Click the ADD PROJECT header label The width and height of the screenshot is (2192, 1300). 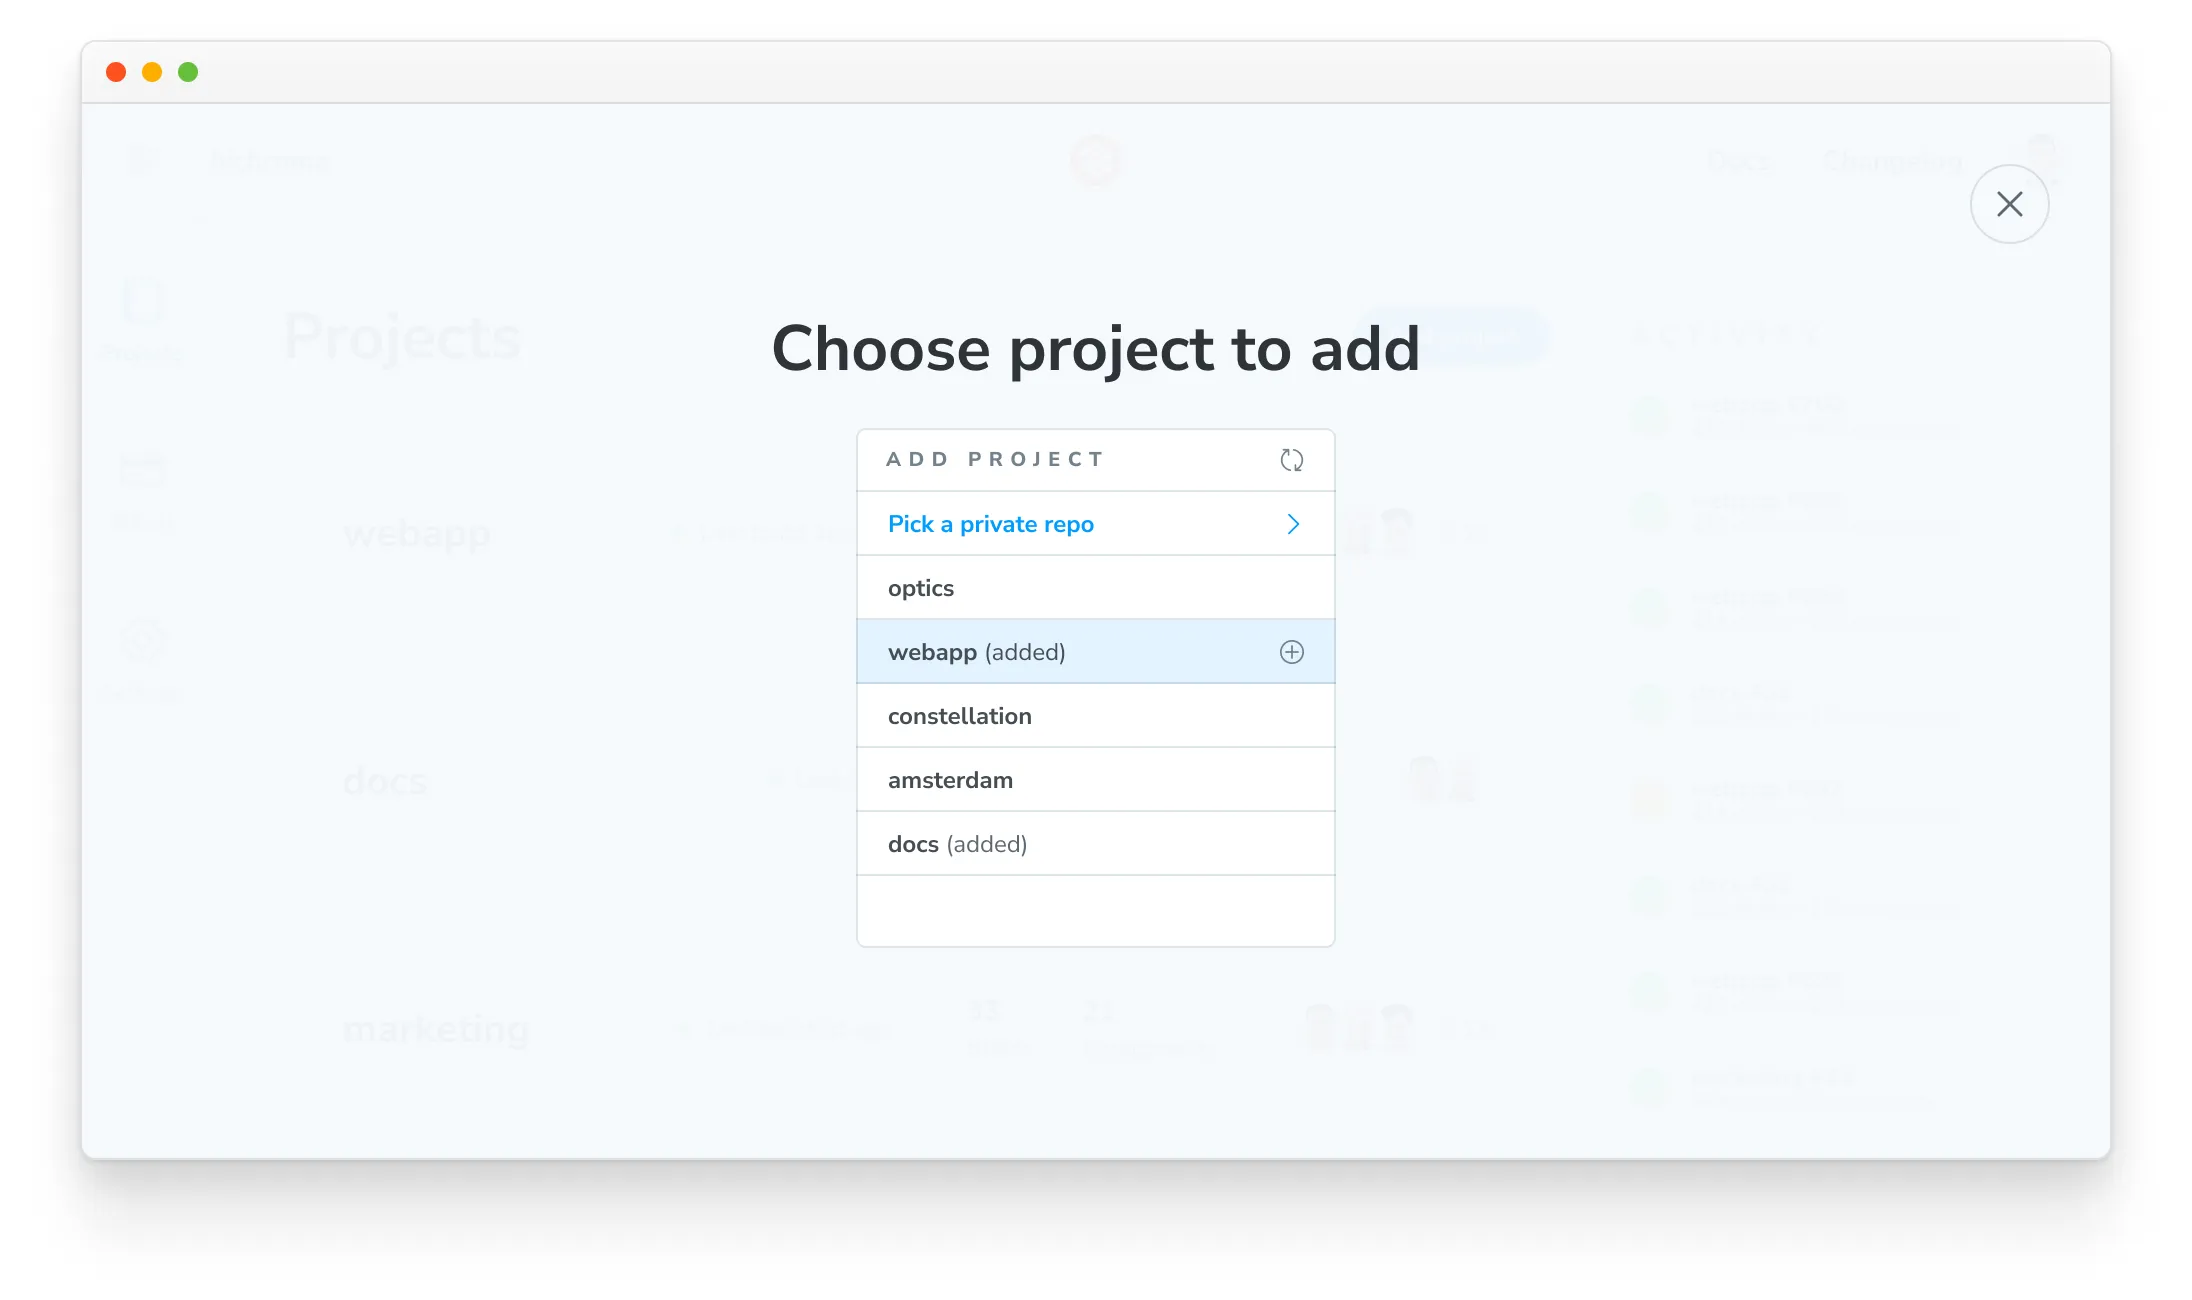click(x=995, y=459)
